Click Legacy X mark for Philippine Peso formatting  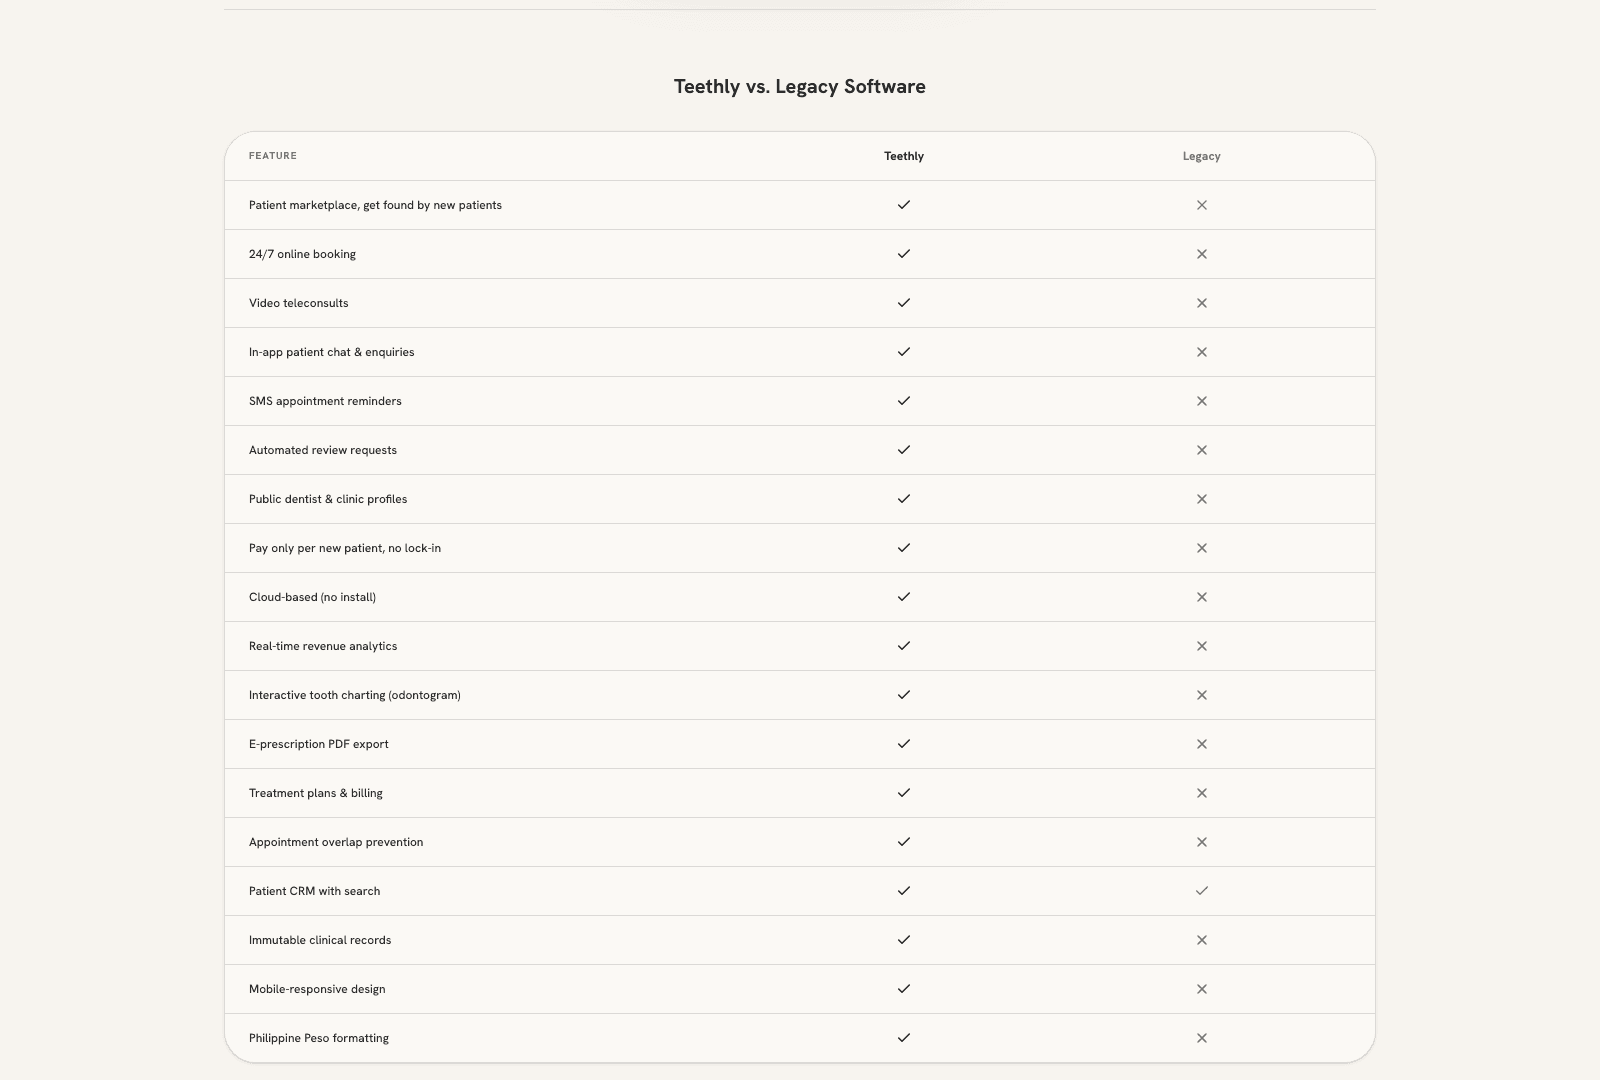point(1202,1038)
